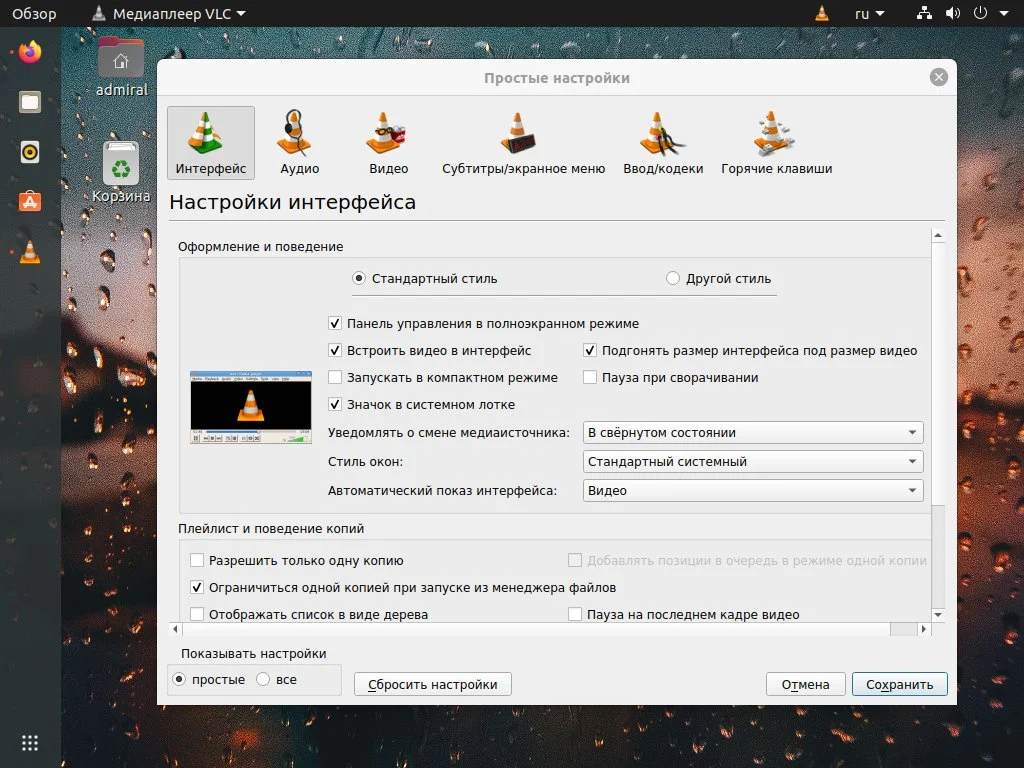The width and height of the screenshot is (1024, 768).
Task: Click Сбросить настройки
Action: [432, 684]
